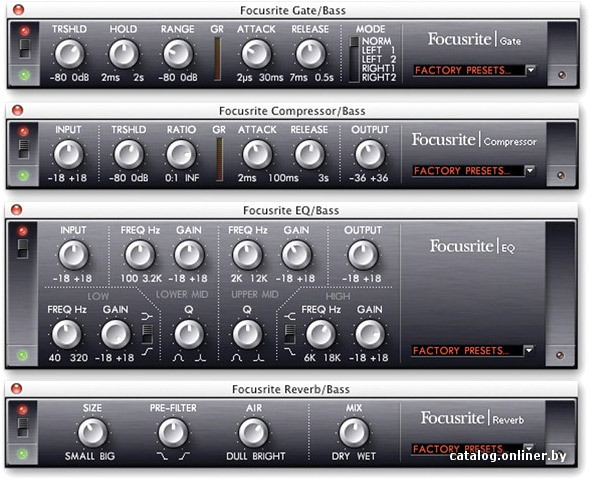Click the Focusrite Gate/Bass title bar
589x479 pixels.
(x=293, y=10)
